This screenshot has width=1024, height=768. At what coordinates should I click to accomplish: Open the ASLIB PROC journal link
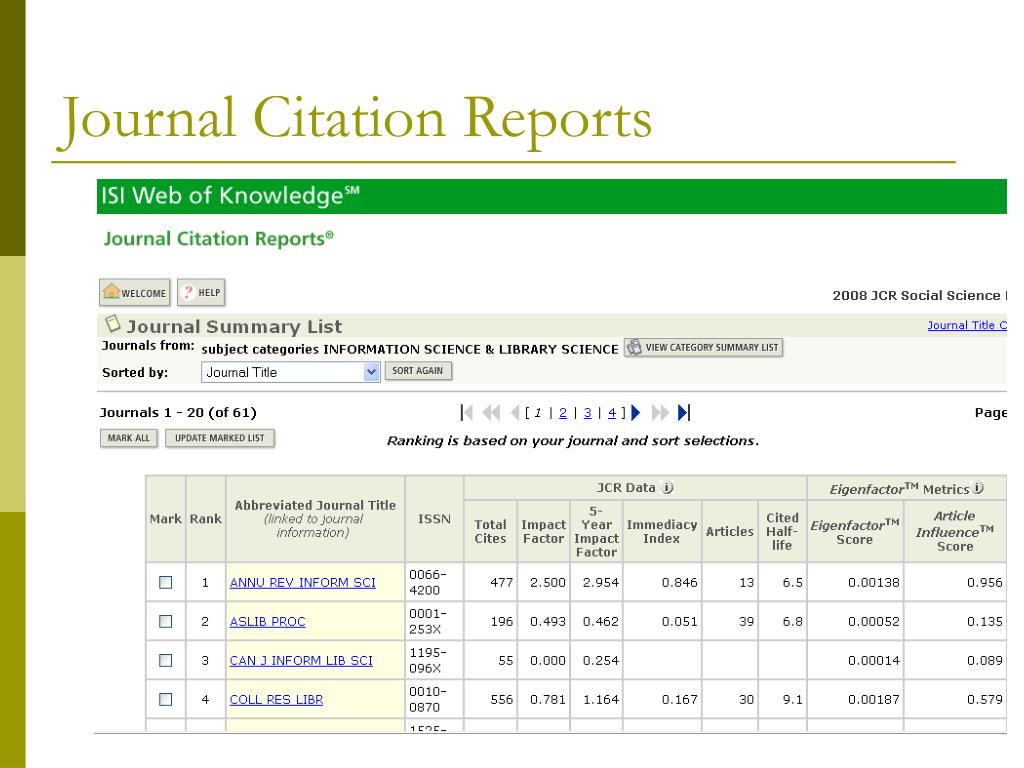click(x=267, y=622)
